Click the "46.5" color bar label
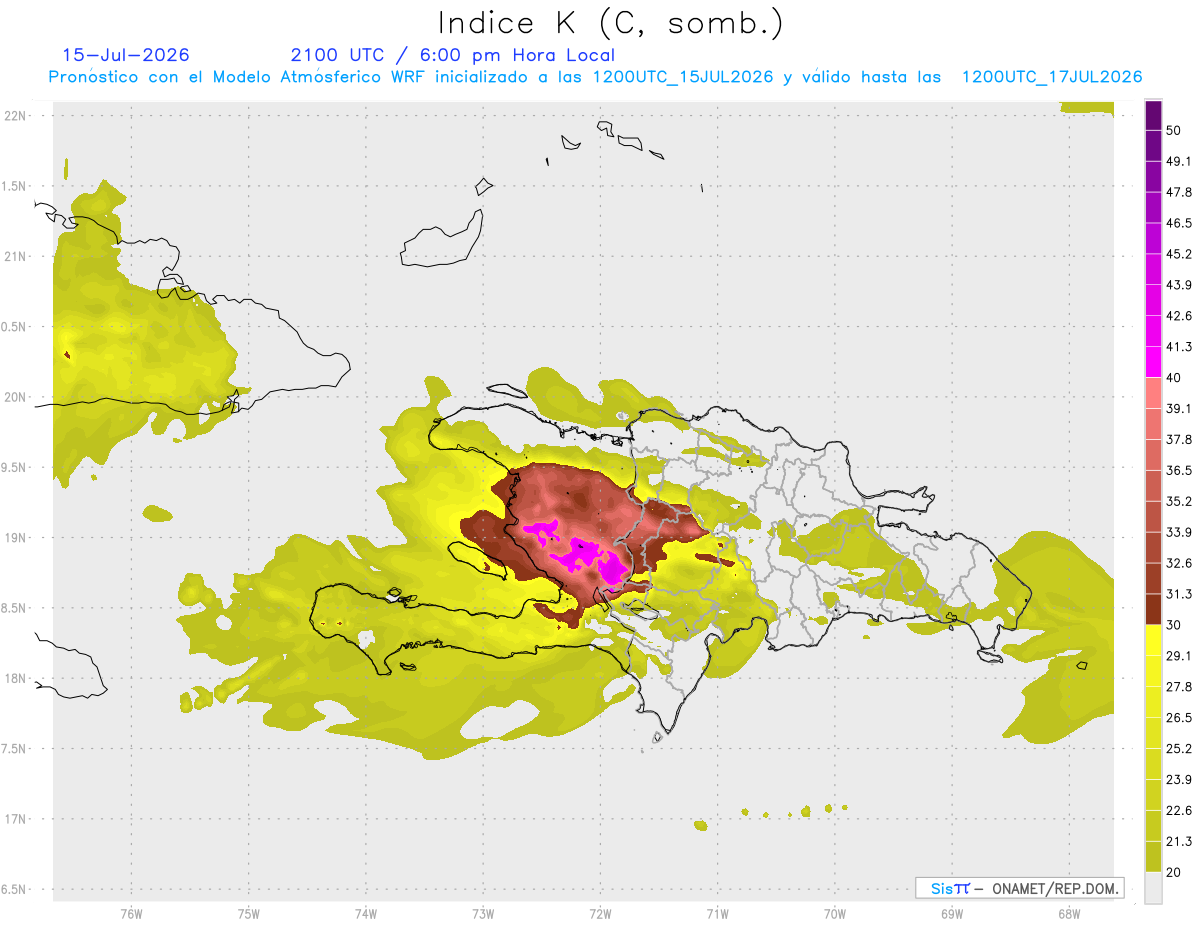The image size is (1200, 927). point(1179,223)
